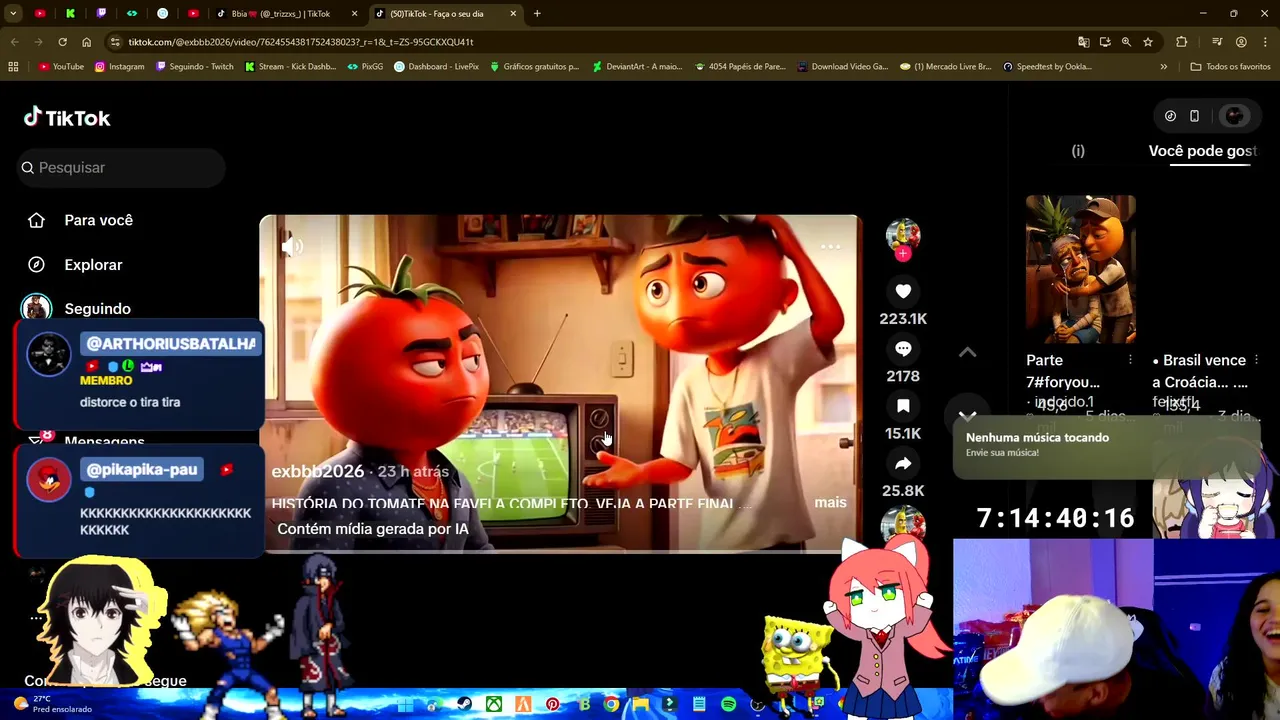Open the weather widget showing 27°C
Image resolution: width=1280 pixels, height=720 pixels.
pyautogui.click(x=52, y=704)
